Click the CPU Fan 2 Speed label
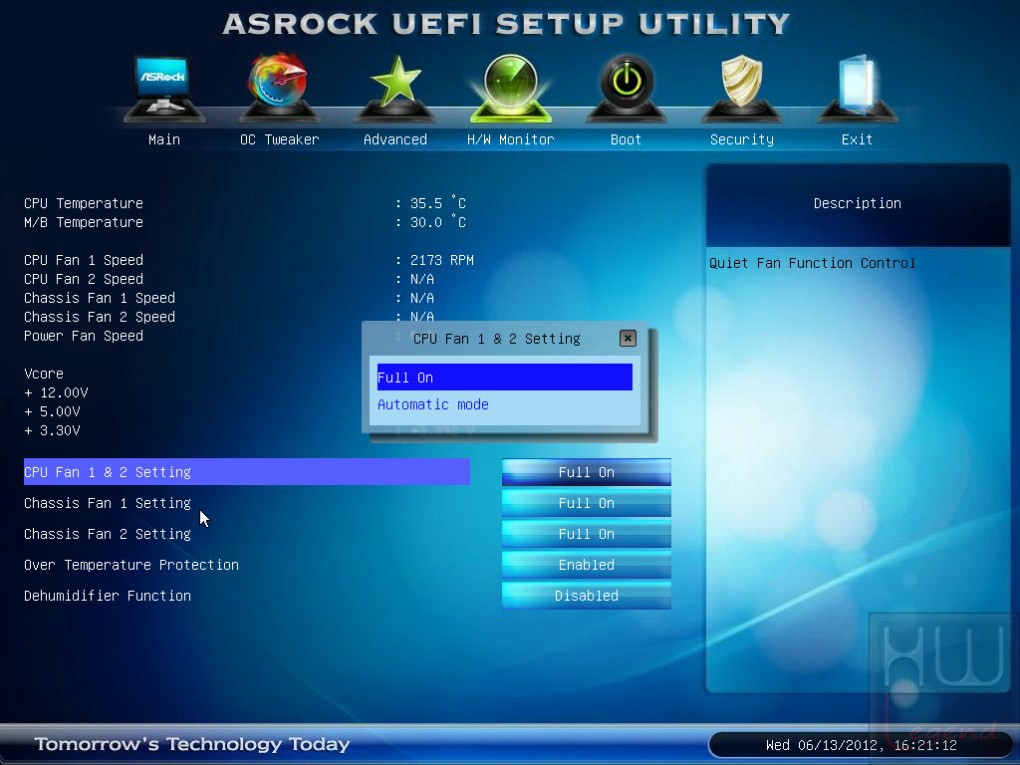Image resolution: width=1020 pixels, height=765 pixels. [x=83, y=279]
